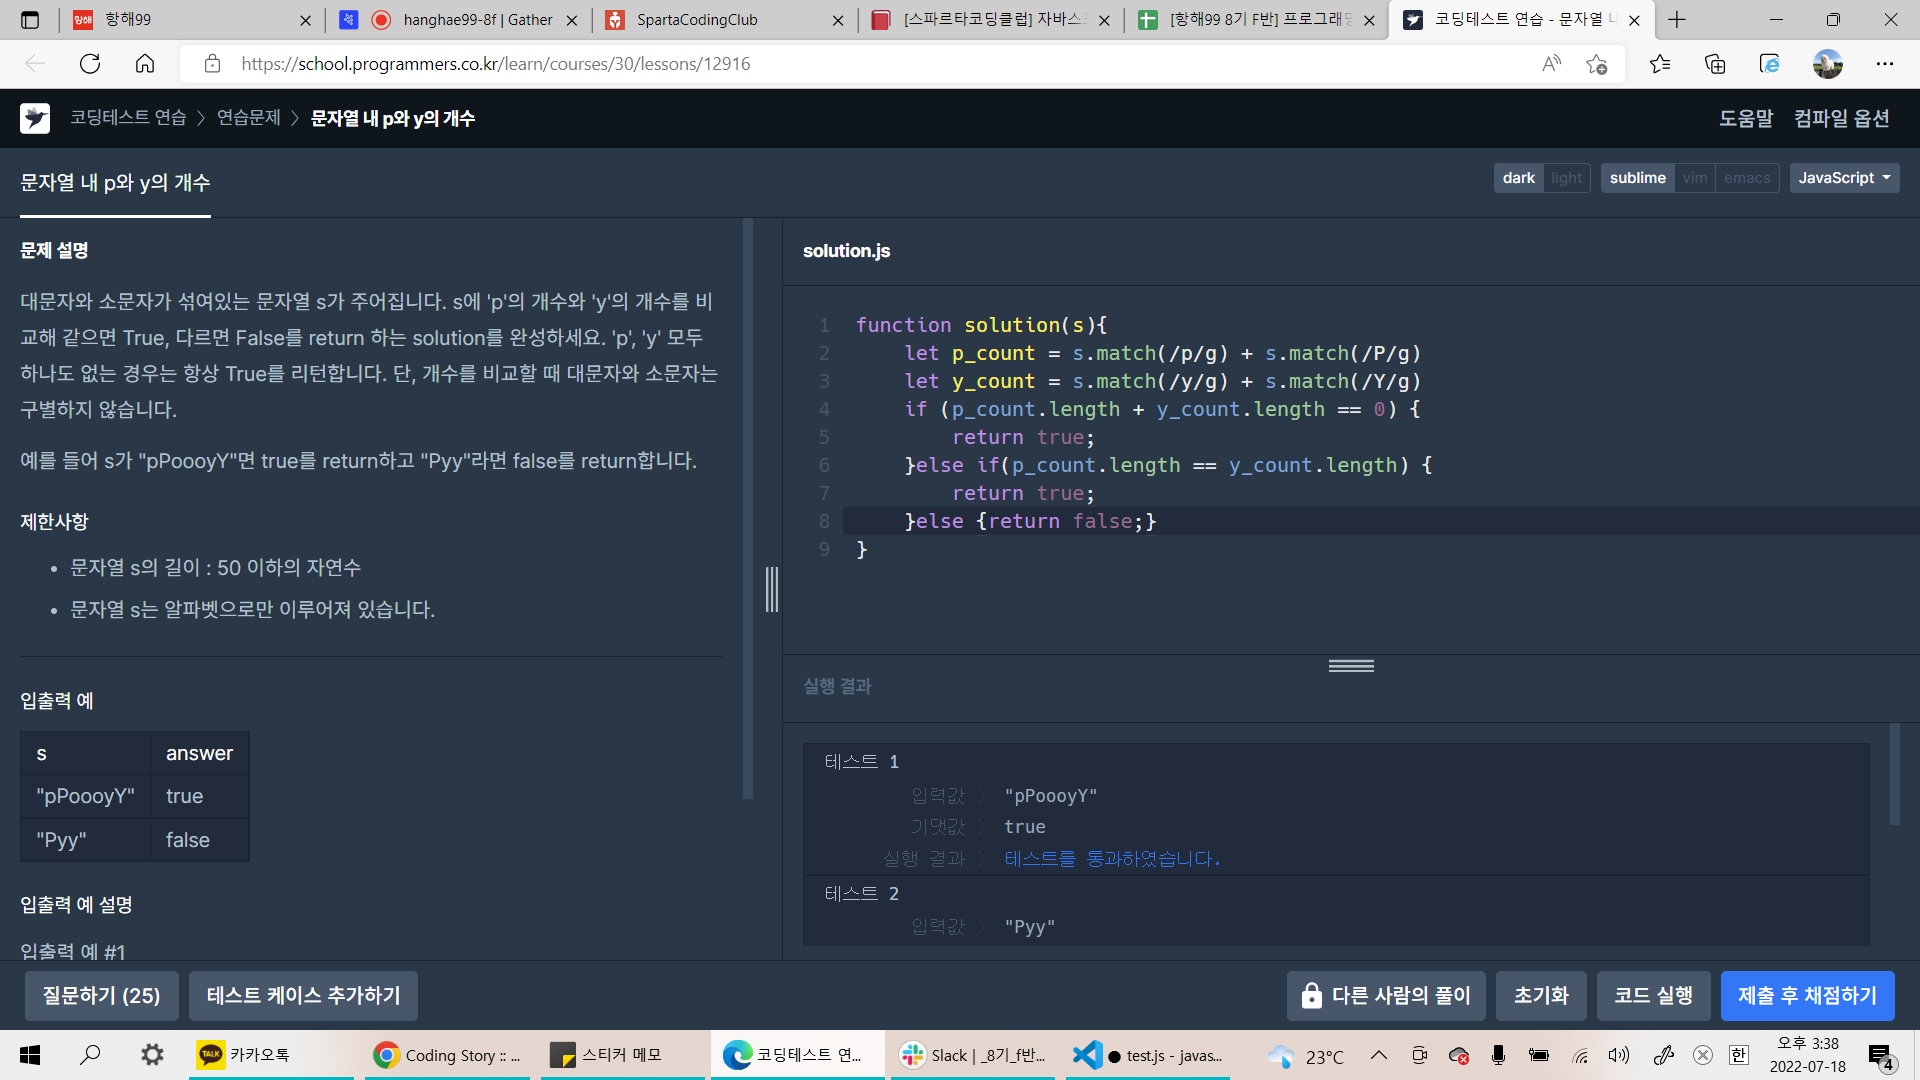
Task: Switch editor theme to light
Action: 1566,178
